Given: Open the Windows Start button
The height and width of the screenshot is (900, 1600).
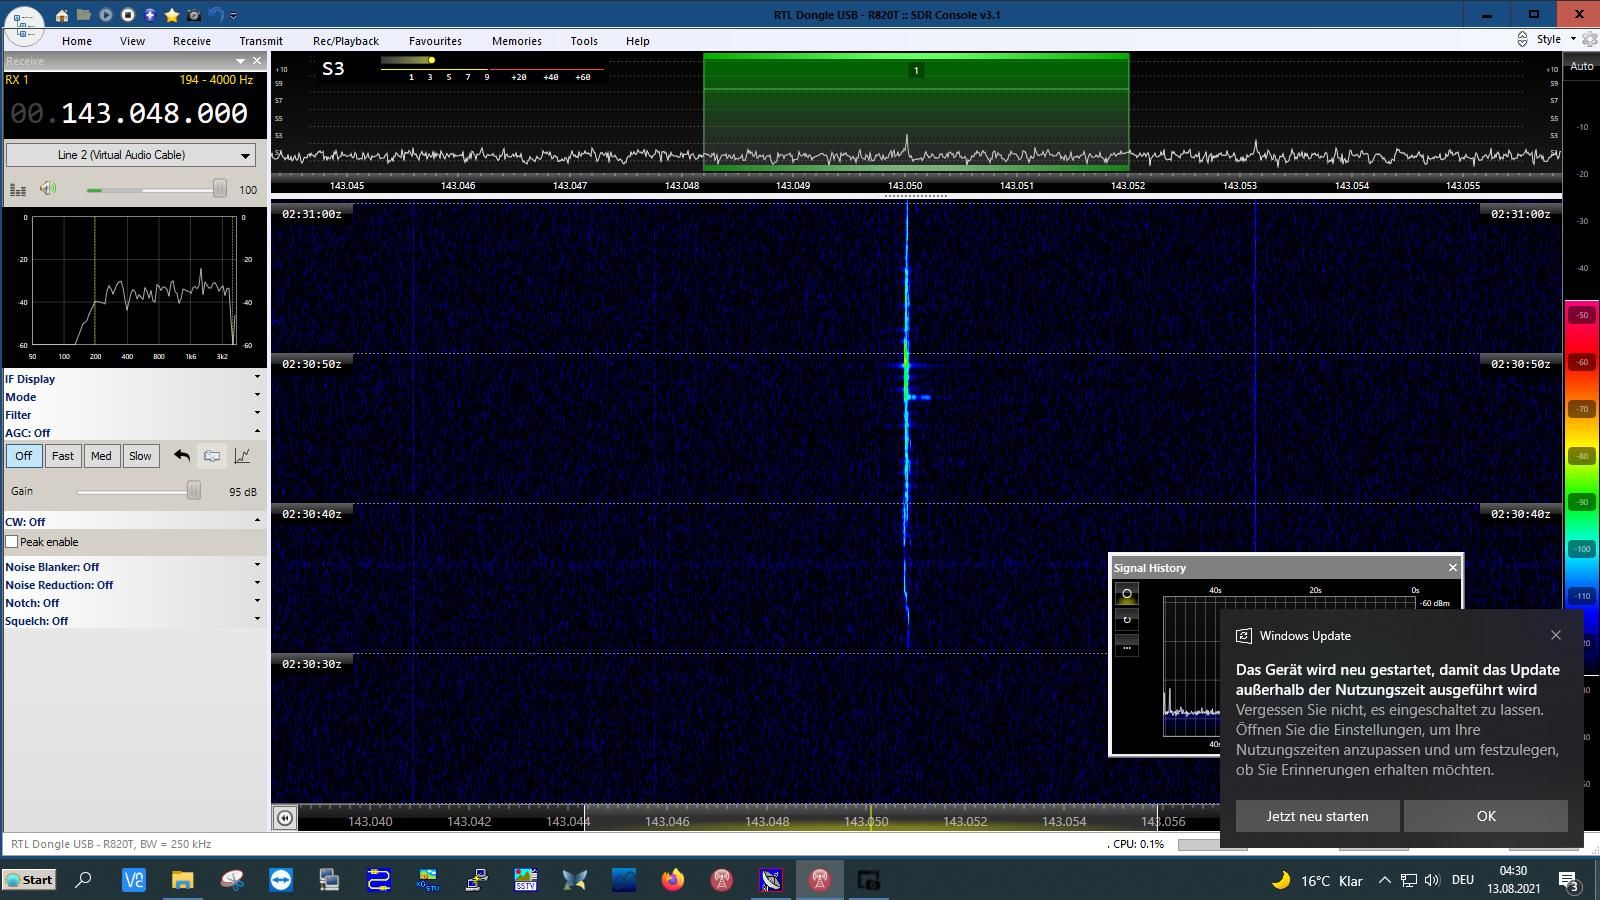Looking at the screenshot, I should pyautogui.click(x=29, y=880).
